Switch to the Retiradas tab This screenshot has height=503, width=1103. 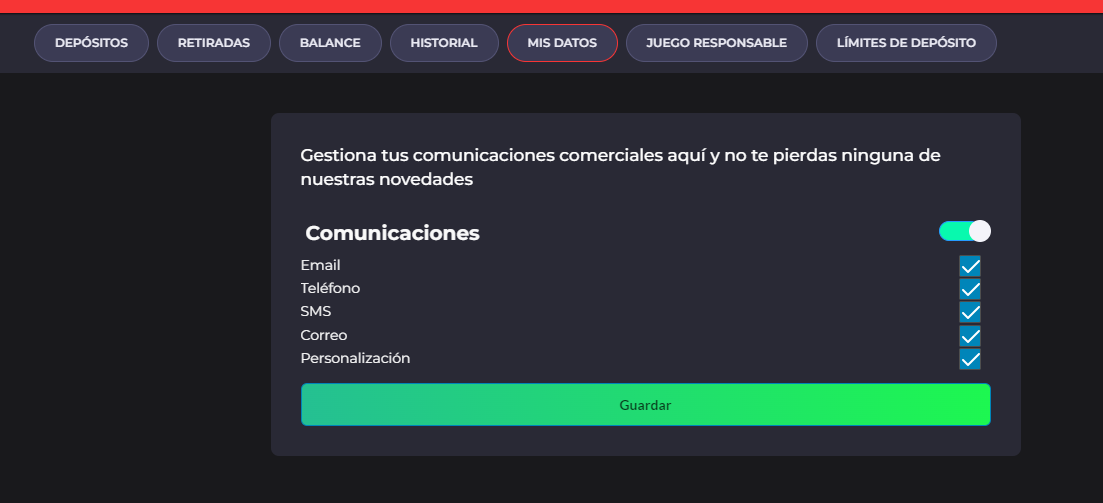click(x=213, y=43)
